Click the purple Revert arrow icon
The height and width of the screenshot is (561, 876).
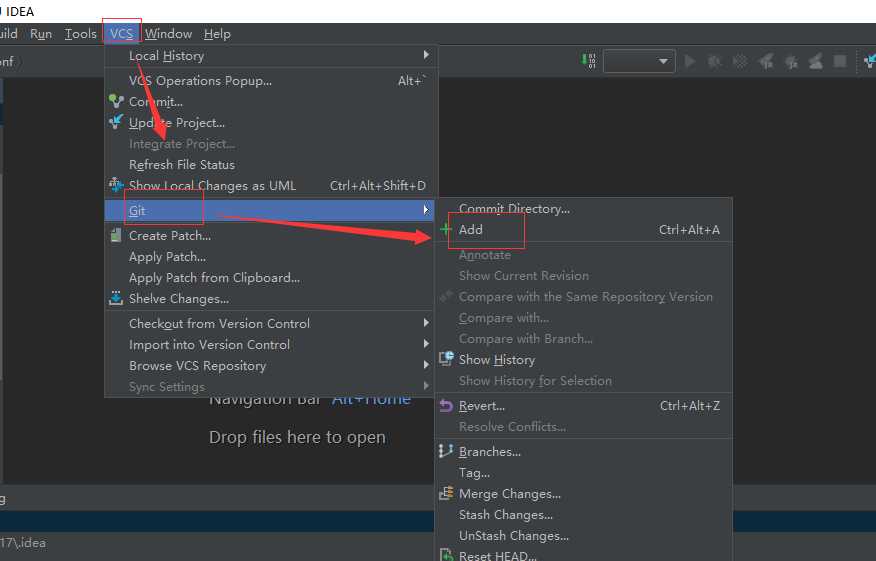(446, 405)
